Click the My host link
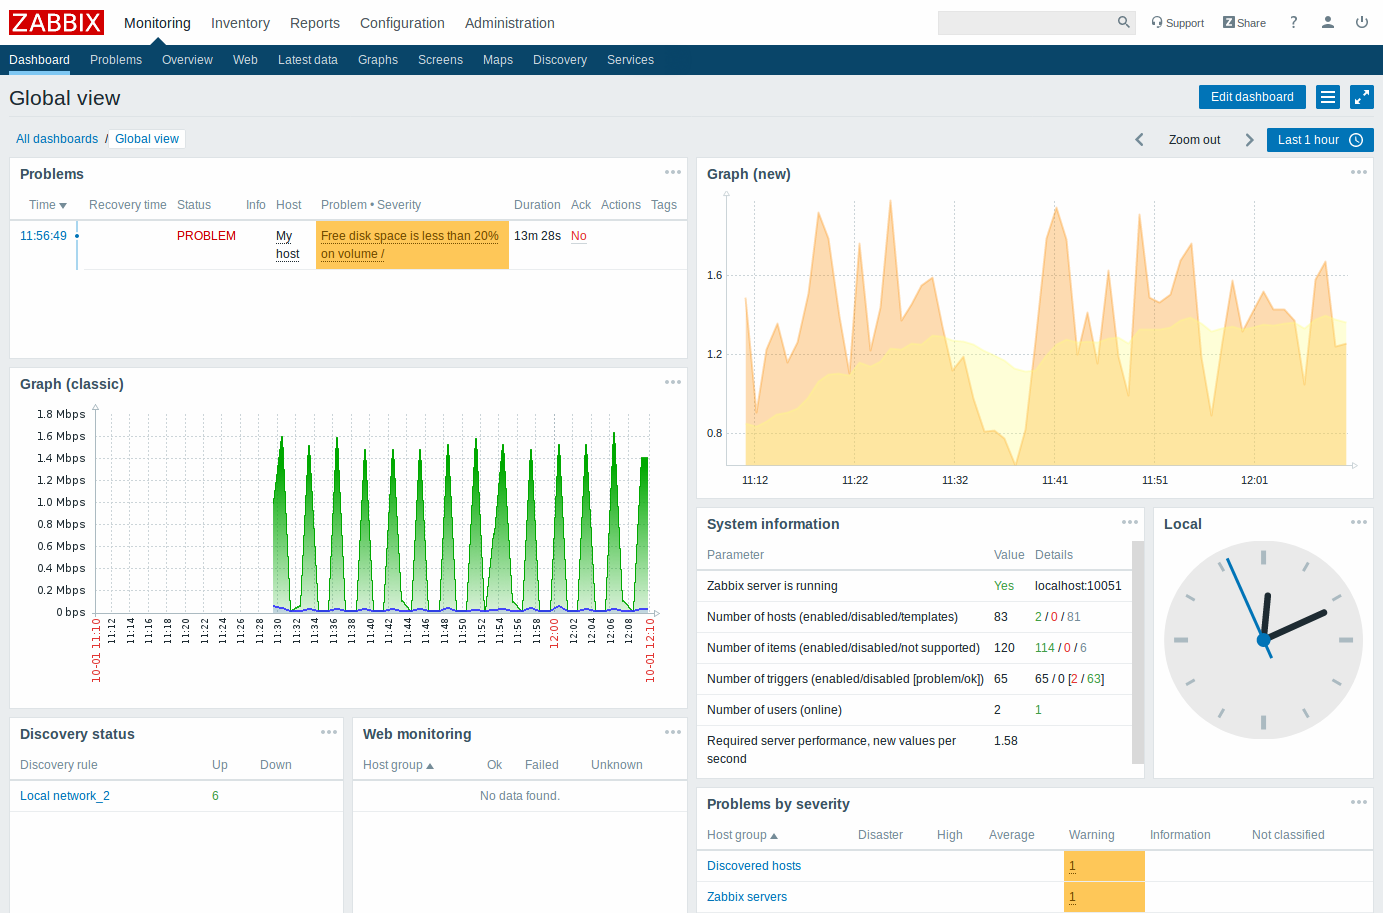The width and height of the screenshot is (1383, 913). click(288, 245)
